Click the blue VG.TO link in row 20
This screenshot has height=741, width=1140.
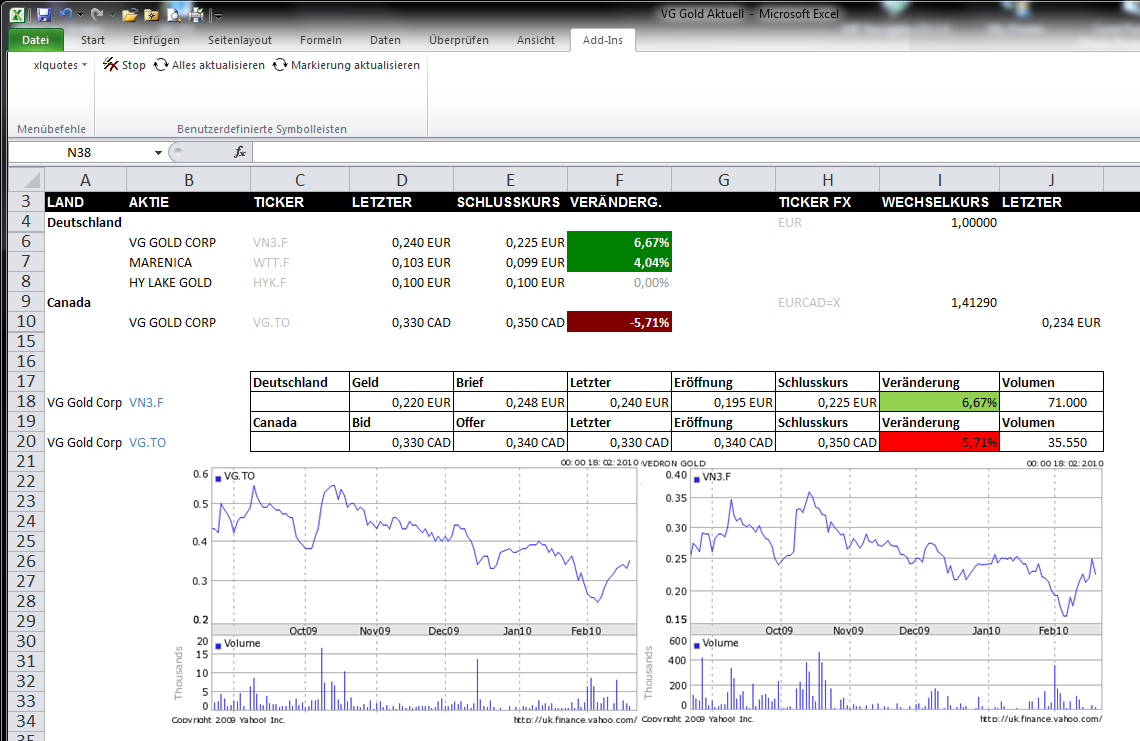(x=148, y=442)
